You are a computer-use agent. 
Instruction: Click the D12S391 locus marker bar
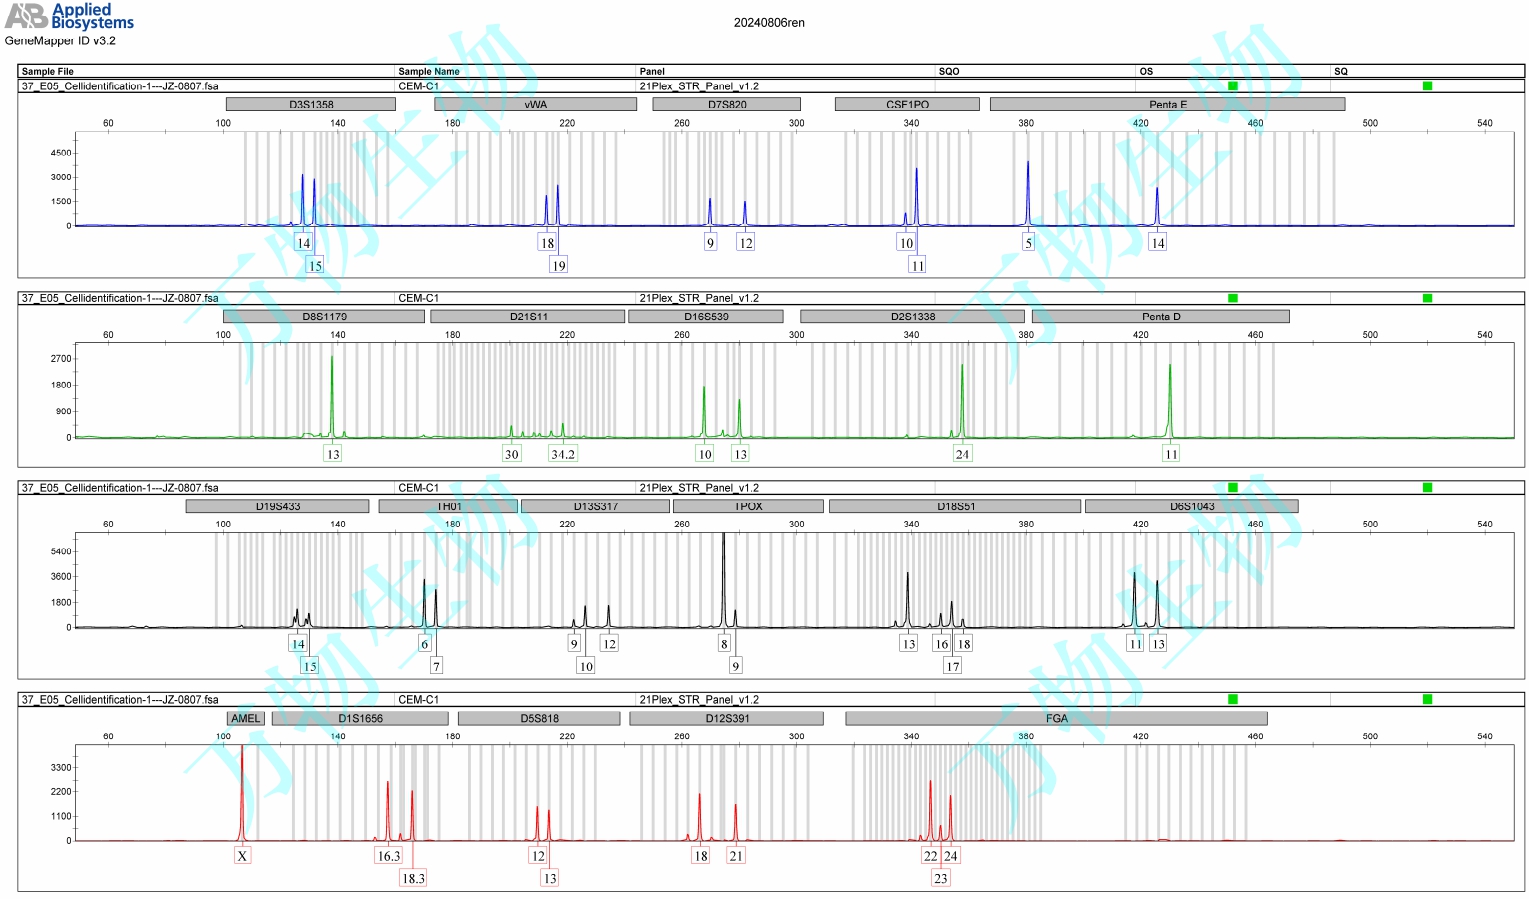coord(726,718)
